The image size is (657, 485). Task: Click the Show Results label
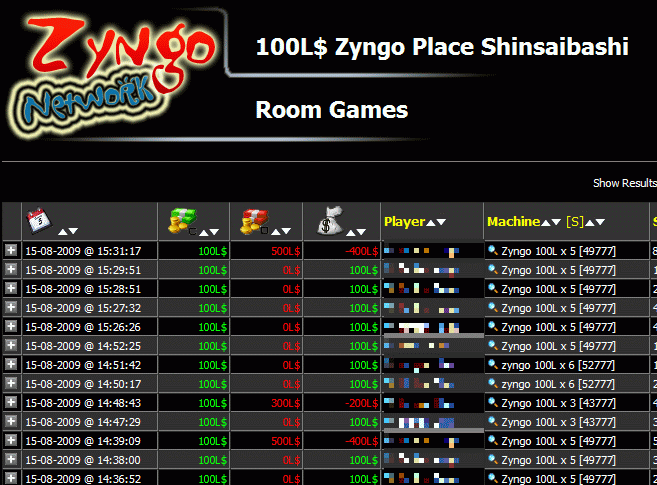[625, 183]
